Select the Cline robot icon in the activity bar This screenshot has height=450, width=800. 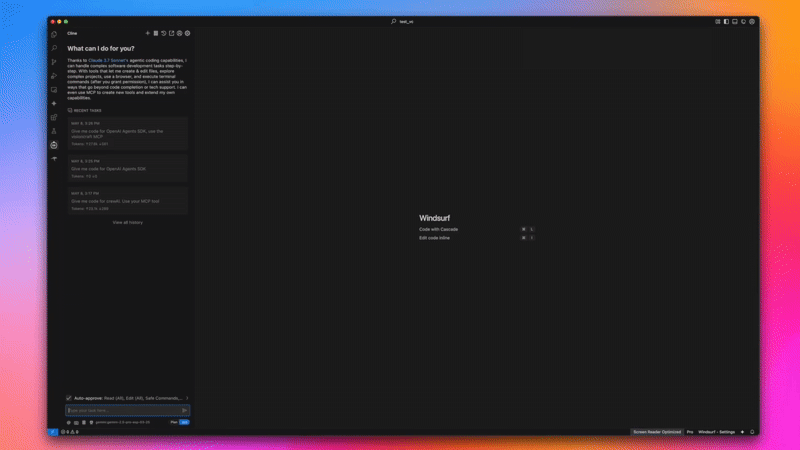54,145
